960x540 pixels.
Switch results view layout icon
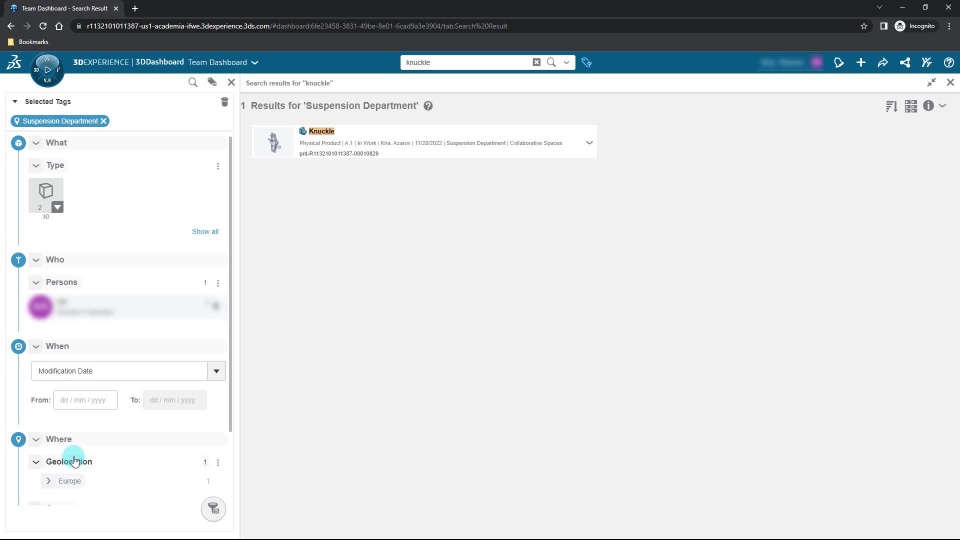pos(911,106)
